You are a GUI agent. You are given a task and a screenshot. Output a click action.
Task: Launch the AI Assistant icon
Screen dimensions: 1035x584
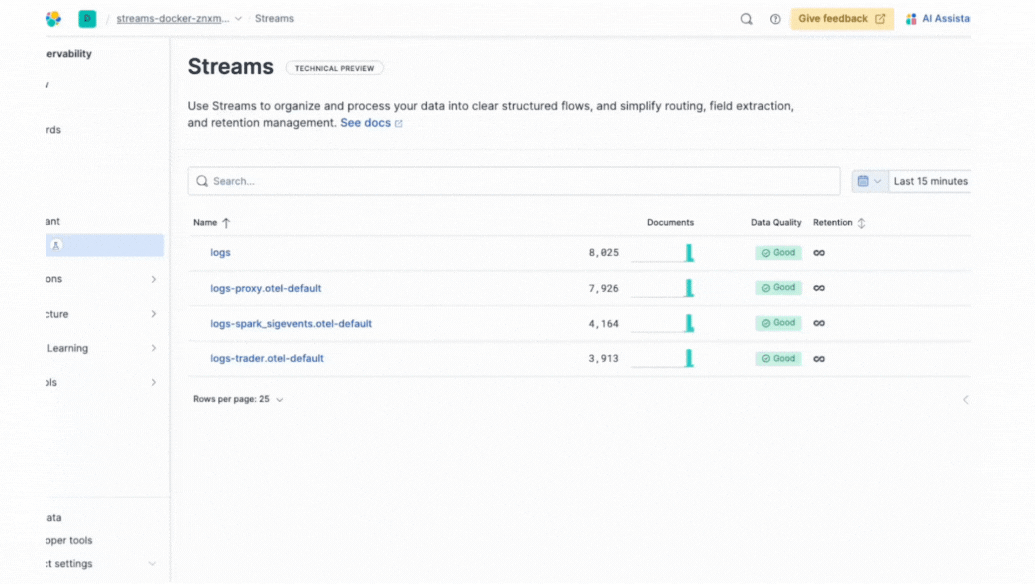point(911,19)
